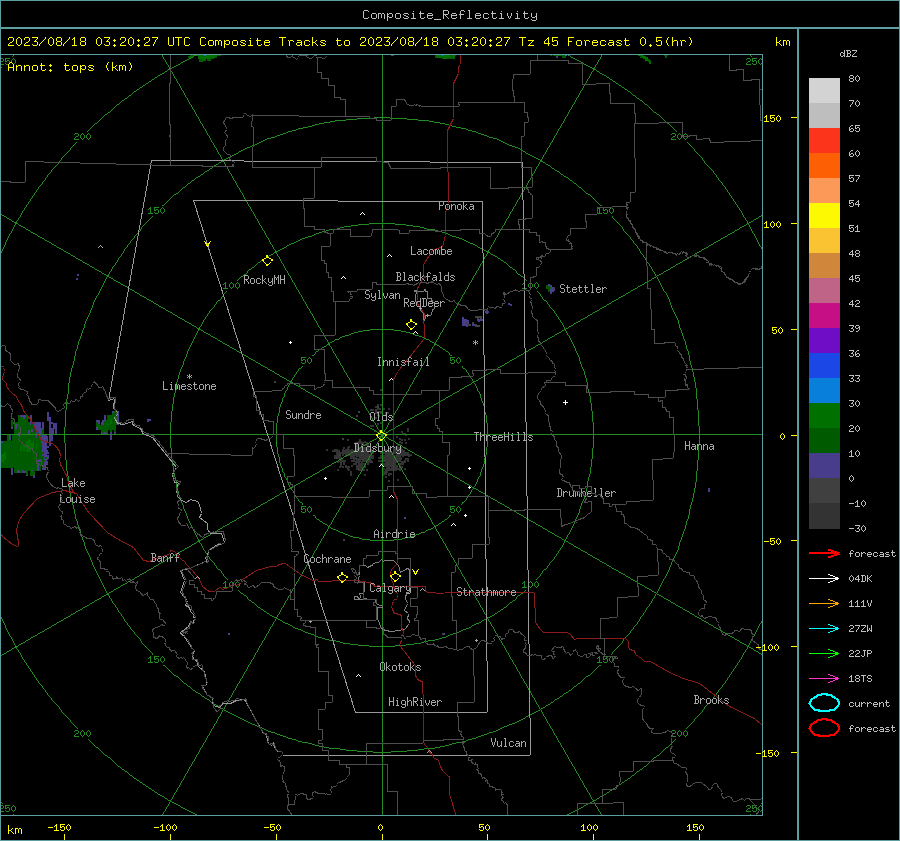This screenshot has height=841, width=900.
Task: Select the magenta swatch between 42 and 39
Action: (x=824, y=315)
